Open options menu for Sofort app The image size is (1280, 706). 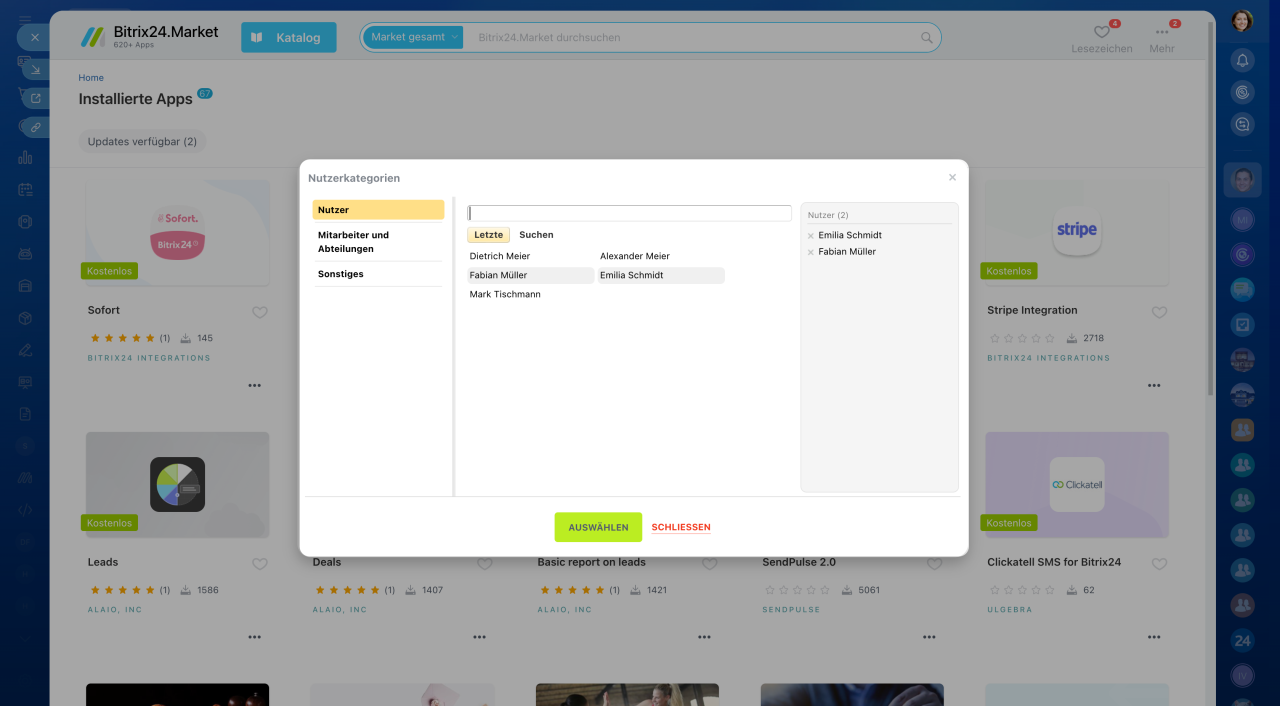coord(255,385)
